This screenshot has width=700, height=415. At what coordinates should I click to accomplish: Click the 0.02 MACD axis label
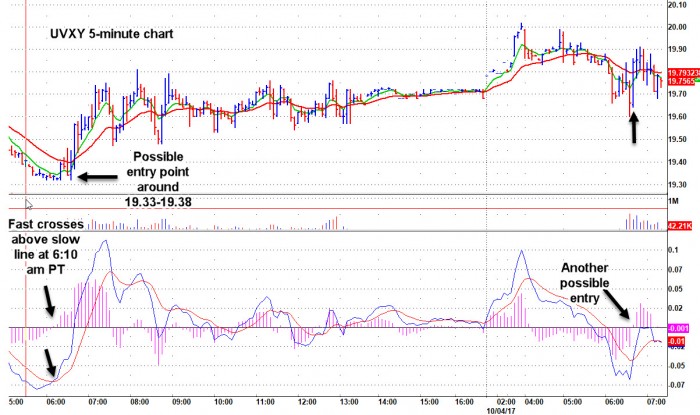coord(674,308)
